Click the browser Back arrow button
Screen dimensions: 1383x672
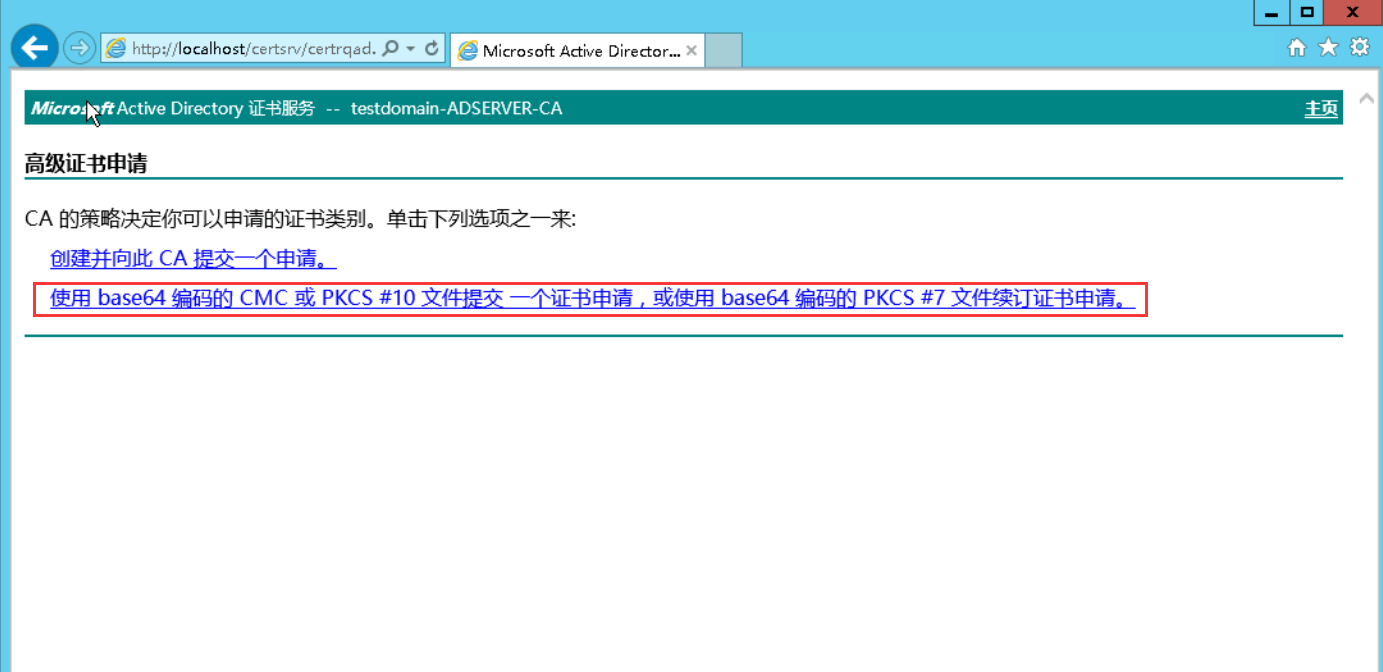point(35,47)
